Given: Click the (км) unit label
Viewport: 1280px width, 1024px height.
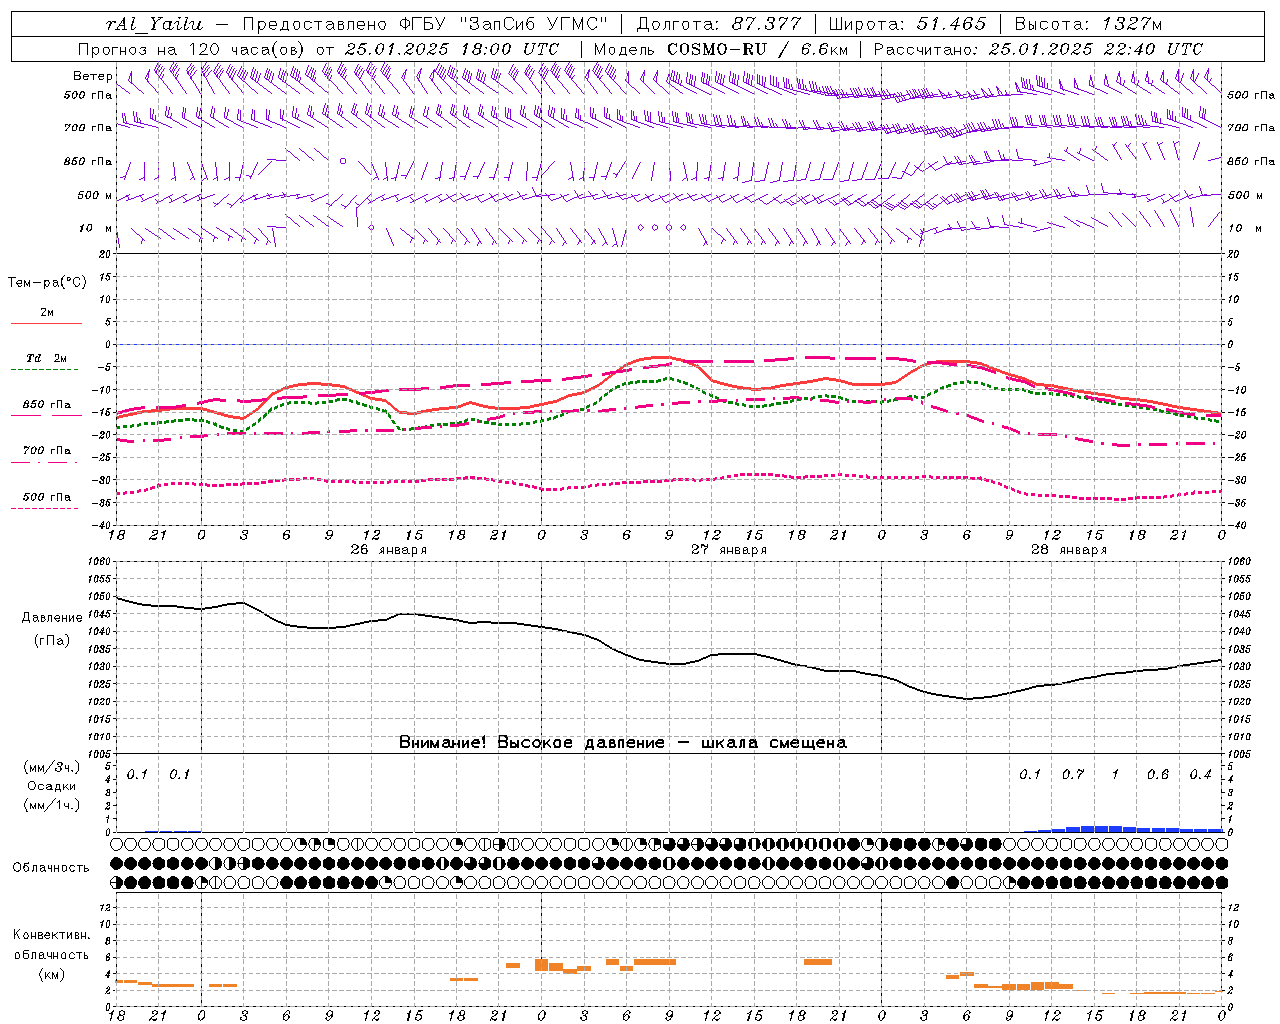Looking at the screenshot, I should 52,974.
